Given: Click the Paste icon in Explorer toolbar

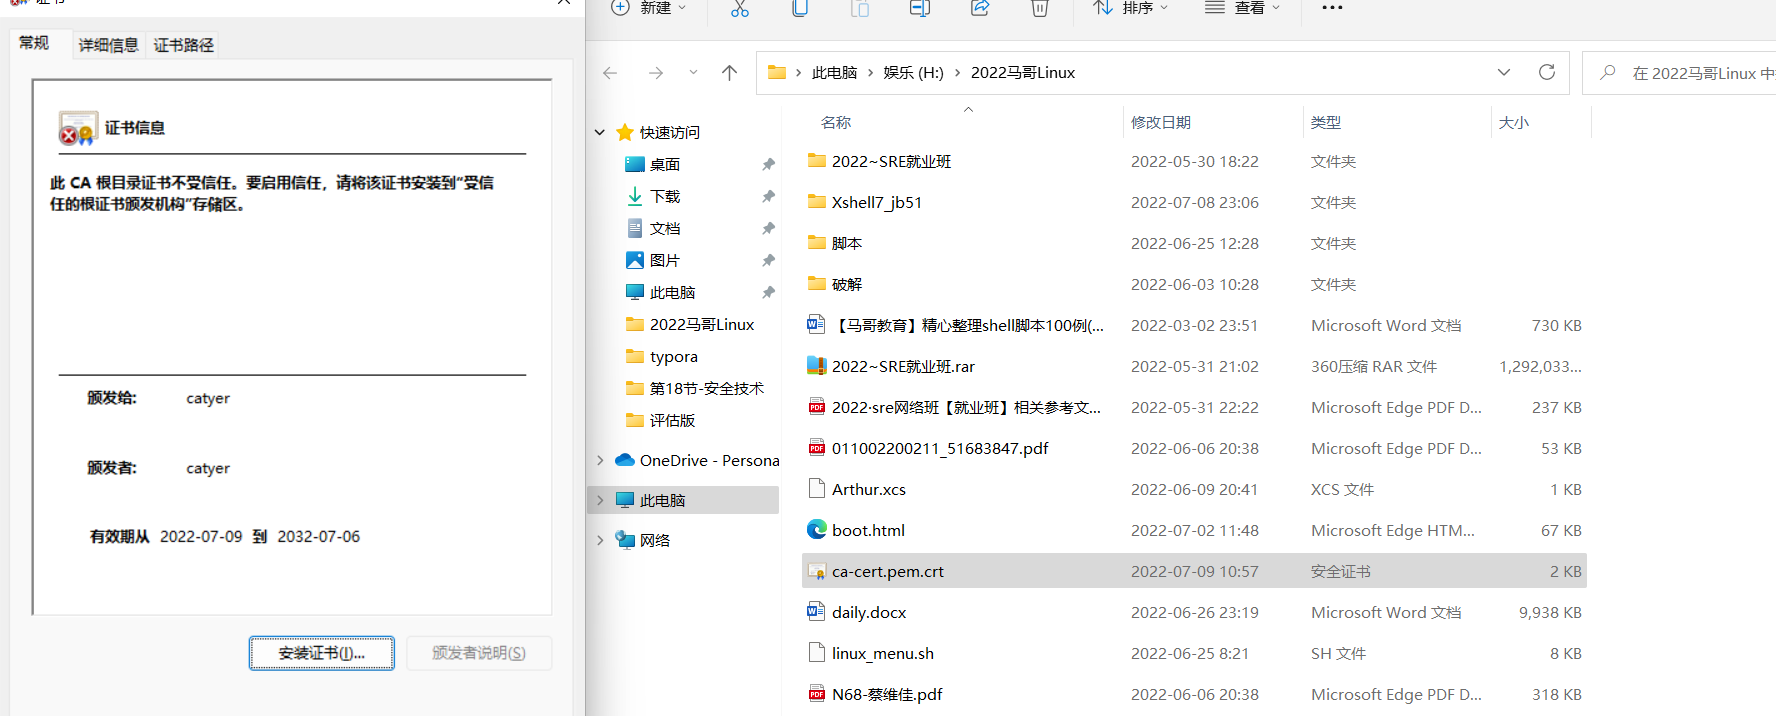Looking at the screenshot, I should (x=860, y=8).
